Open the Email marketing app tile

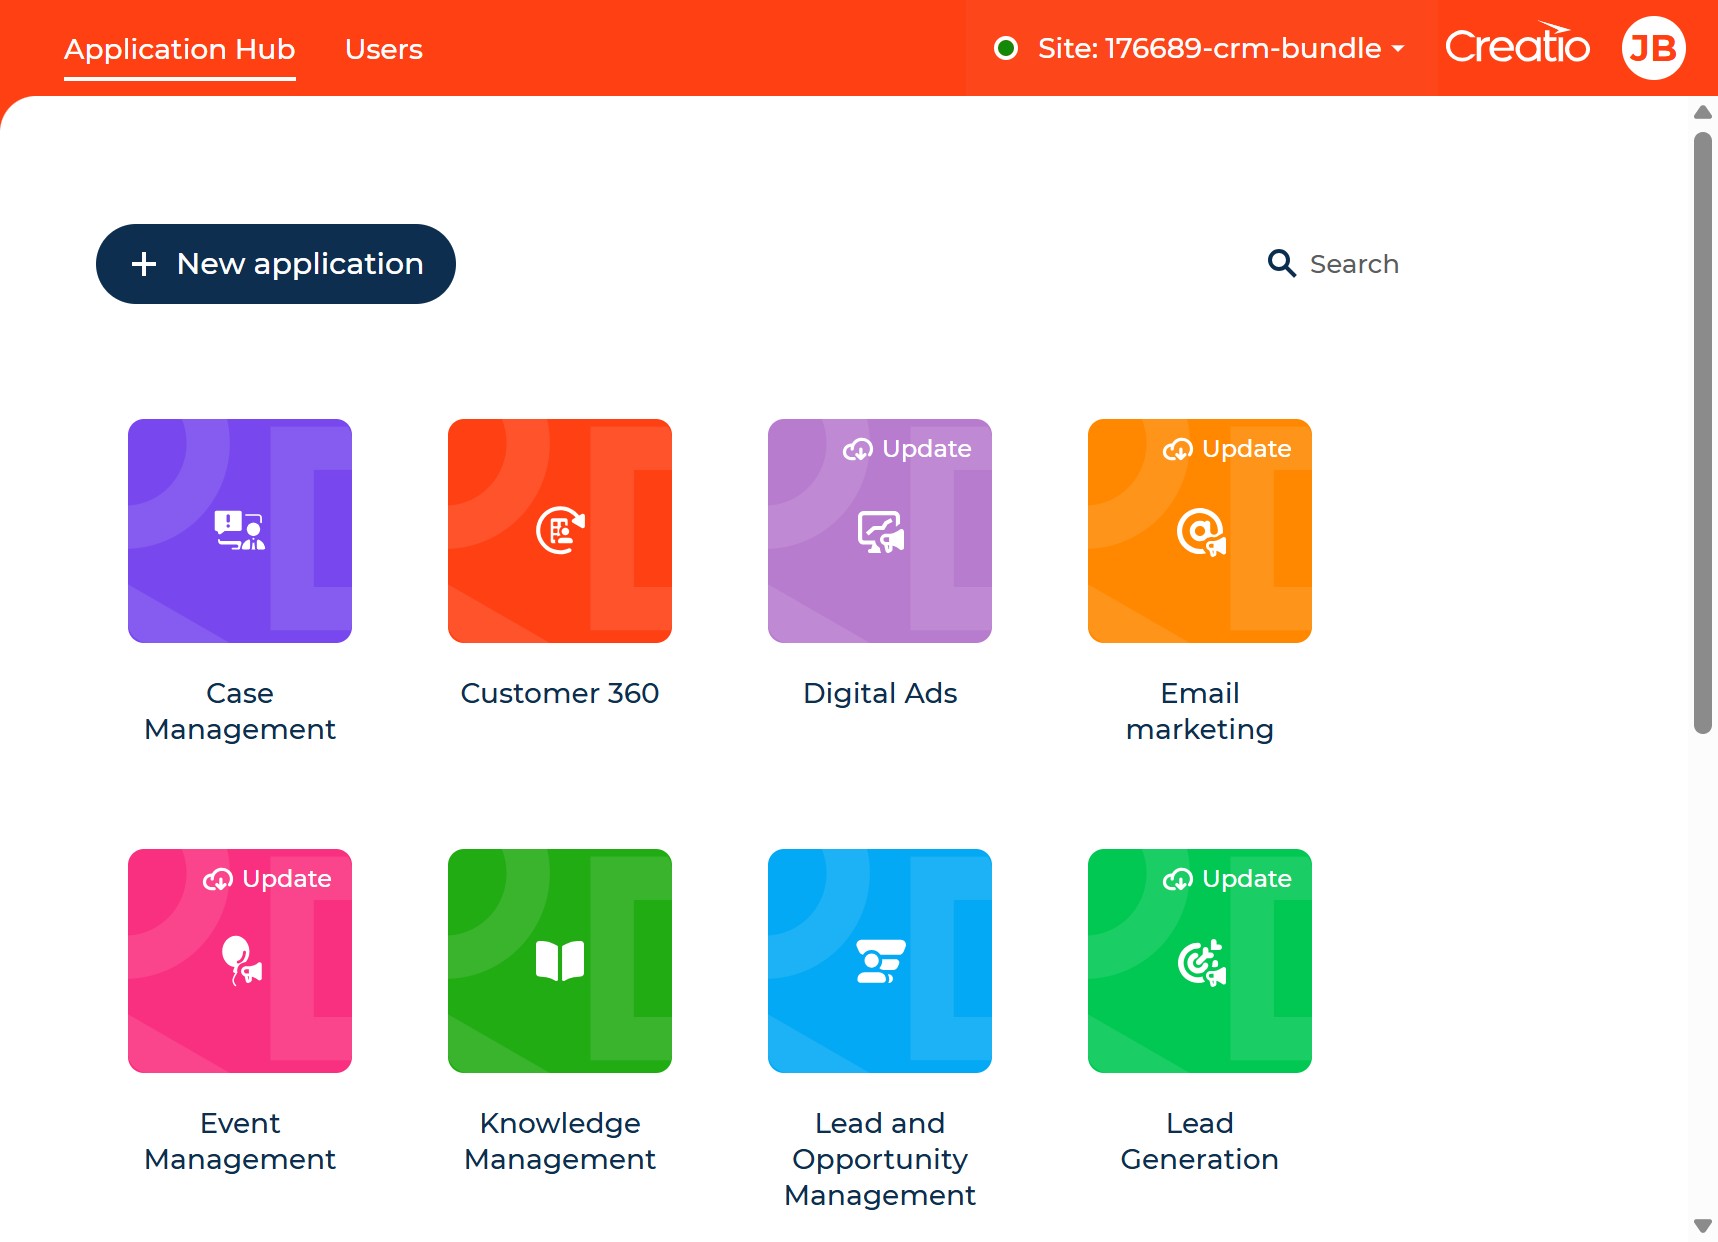coord(1200,531)
